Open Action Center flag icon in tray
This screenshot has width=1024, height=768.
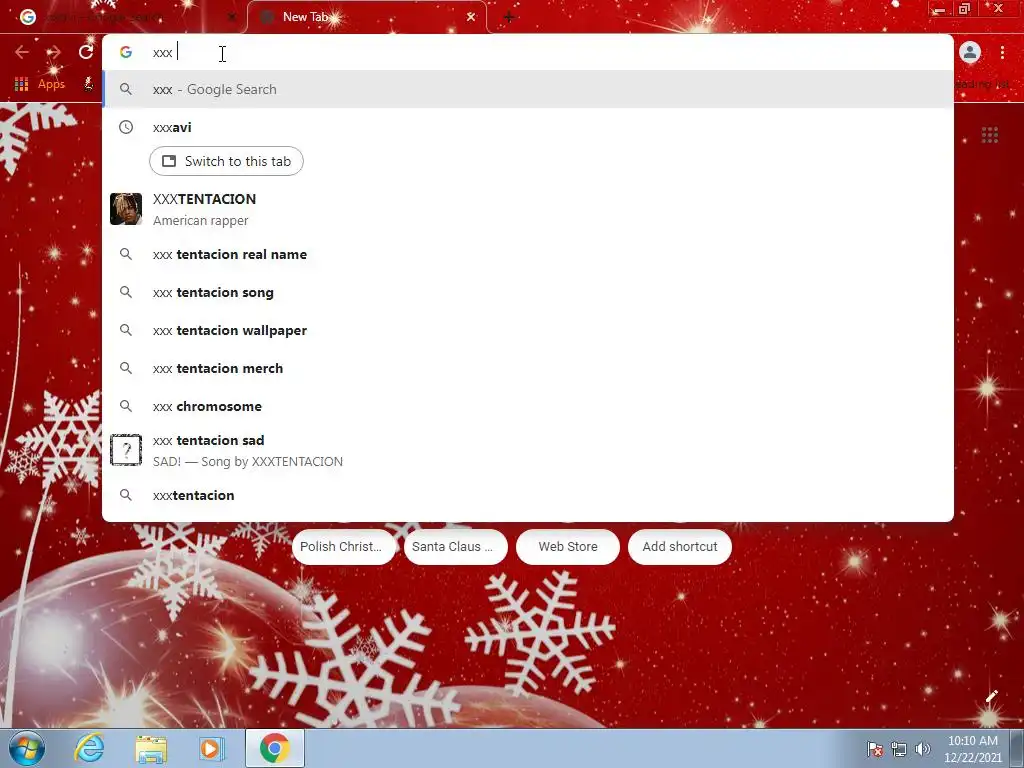coord(874,749)
